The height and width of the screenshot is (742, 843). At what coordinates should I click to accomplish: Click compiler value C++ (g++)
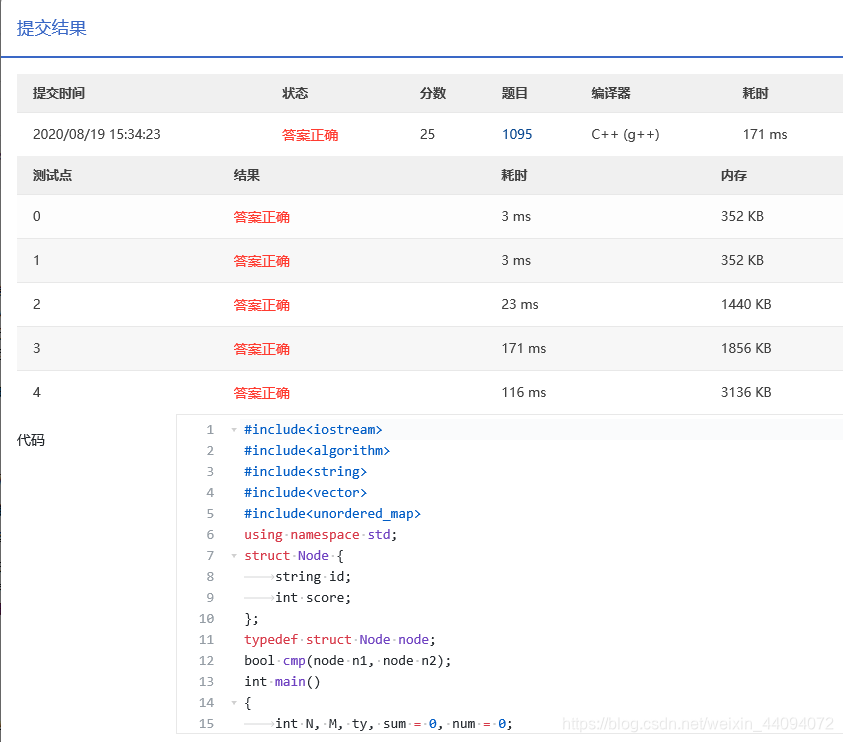point(625,134)
